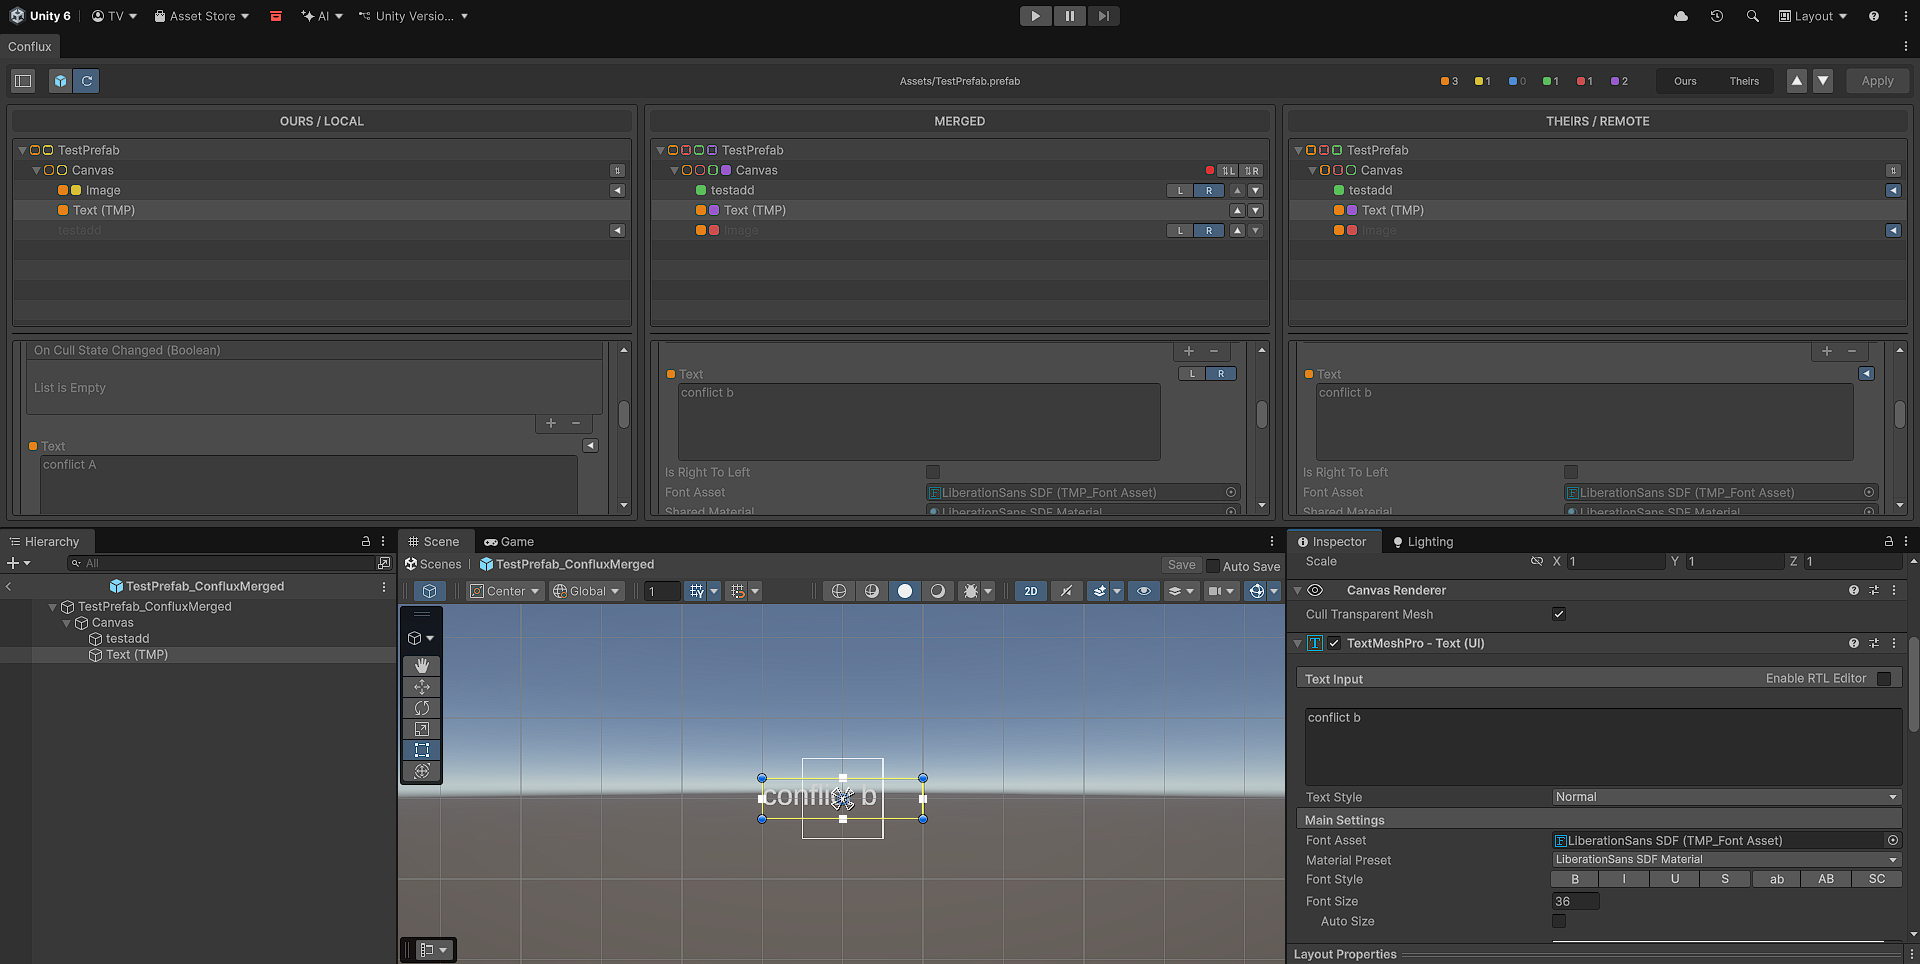Select the Move tool in Scene
Screen dimensions: 1920x964
(x=422, y=687)
